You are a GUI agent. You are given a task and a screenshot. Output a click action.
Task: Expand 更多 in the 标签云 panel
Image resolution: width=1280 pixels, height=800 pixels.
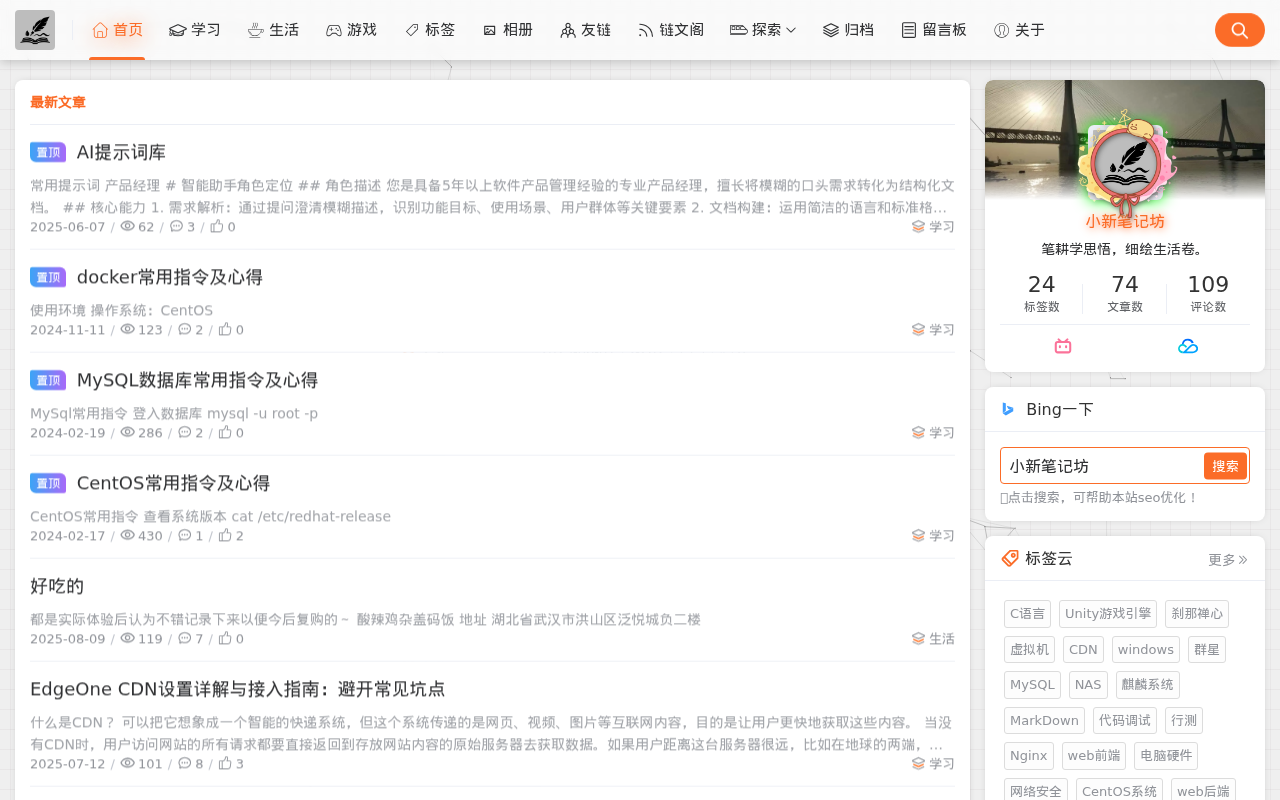point(1228,560)
